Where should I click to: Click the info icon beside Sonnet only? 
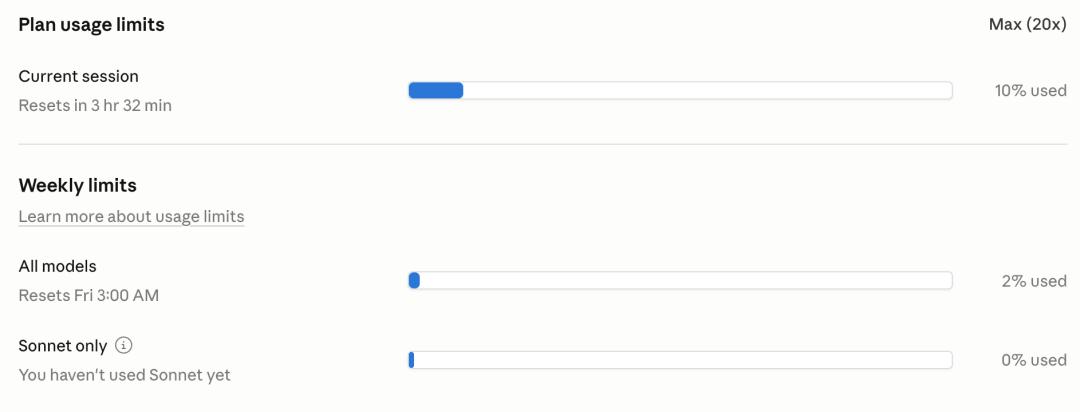click(124, 345)
